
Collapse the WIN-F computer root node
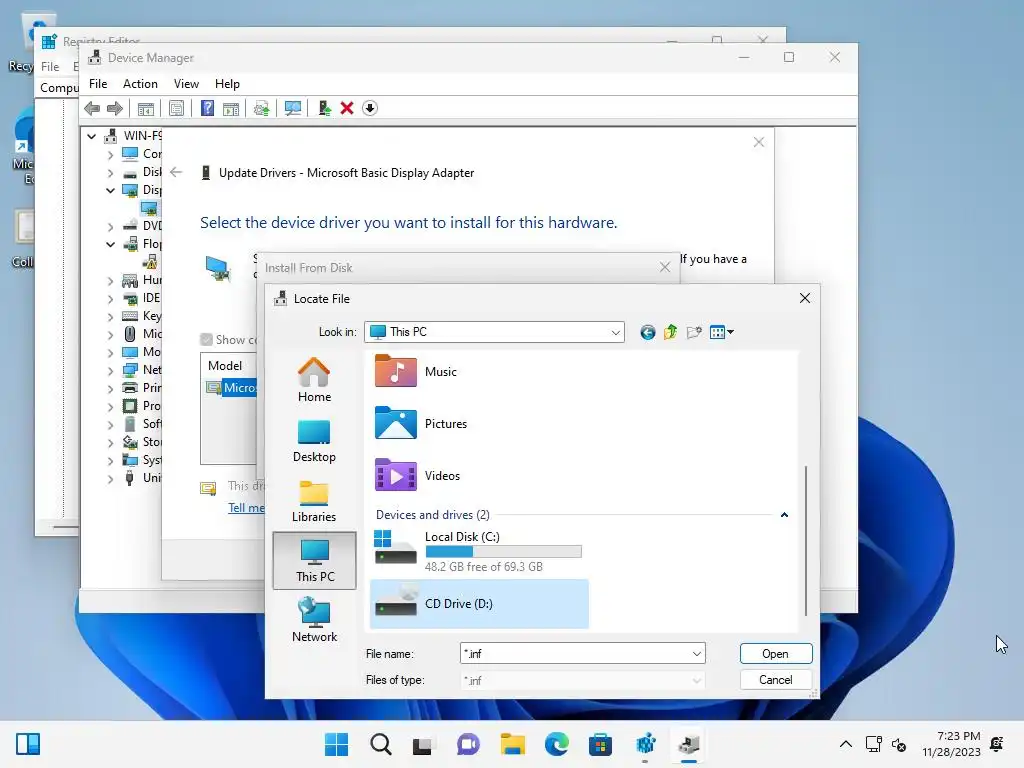tap(91, 136)
